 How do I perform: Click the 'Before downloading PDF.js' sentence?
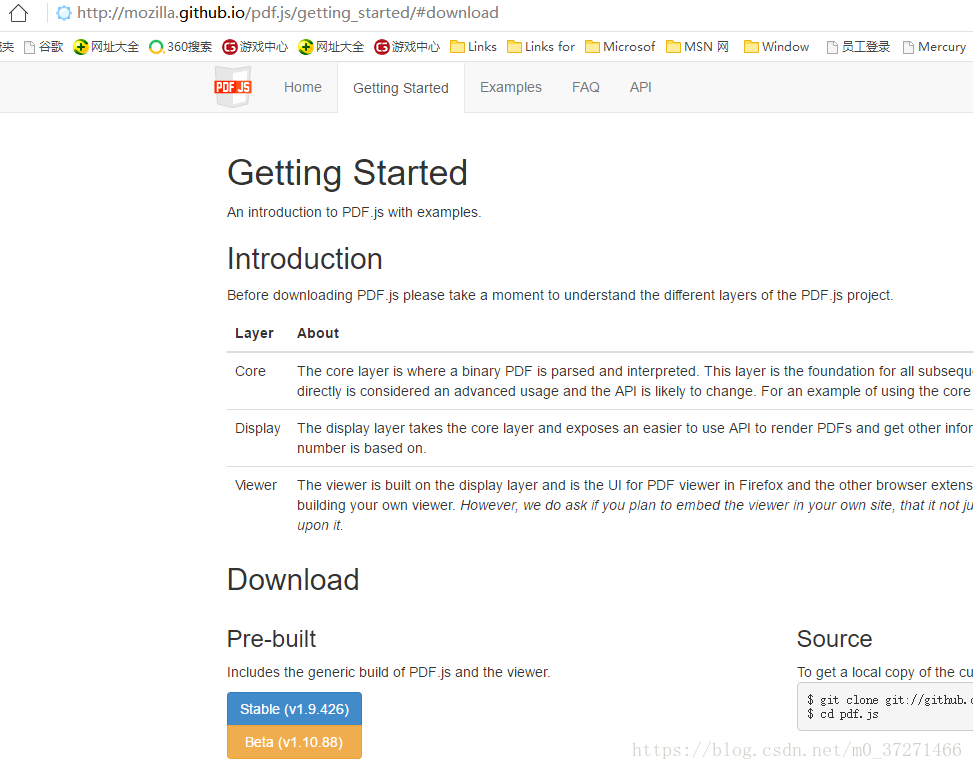coord(560,295)
